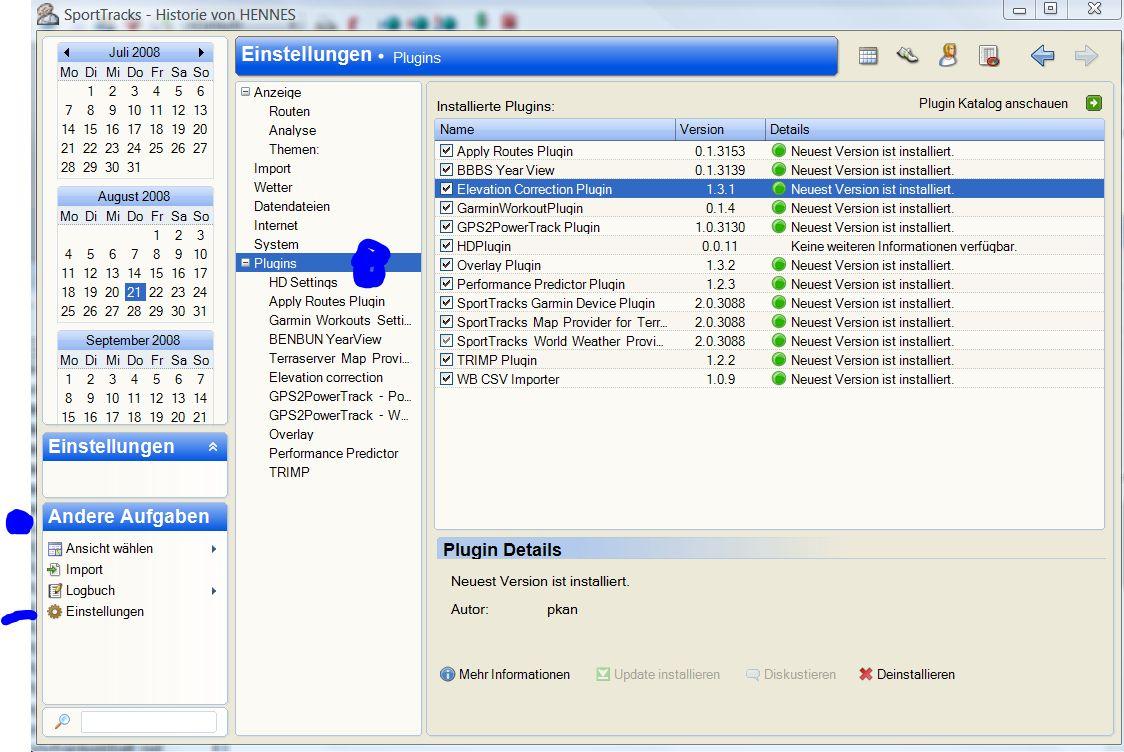Image resolution: width=1124 pixels, height=752 pixels.
Task: Click the Diskutieren speech bubble icon
Action: 753,675
